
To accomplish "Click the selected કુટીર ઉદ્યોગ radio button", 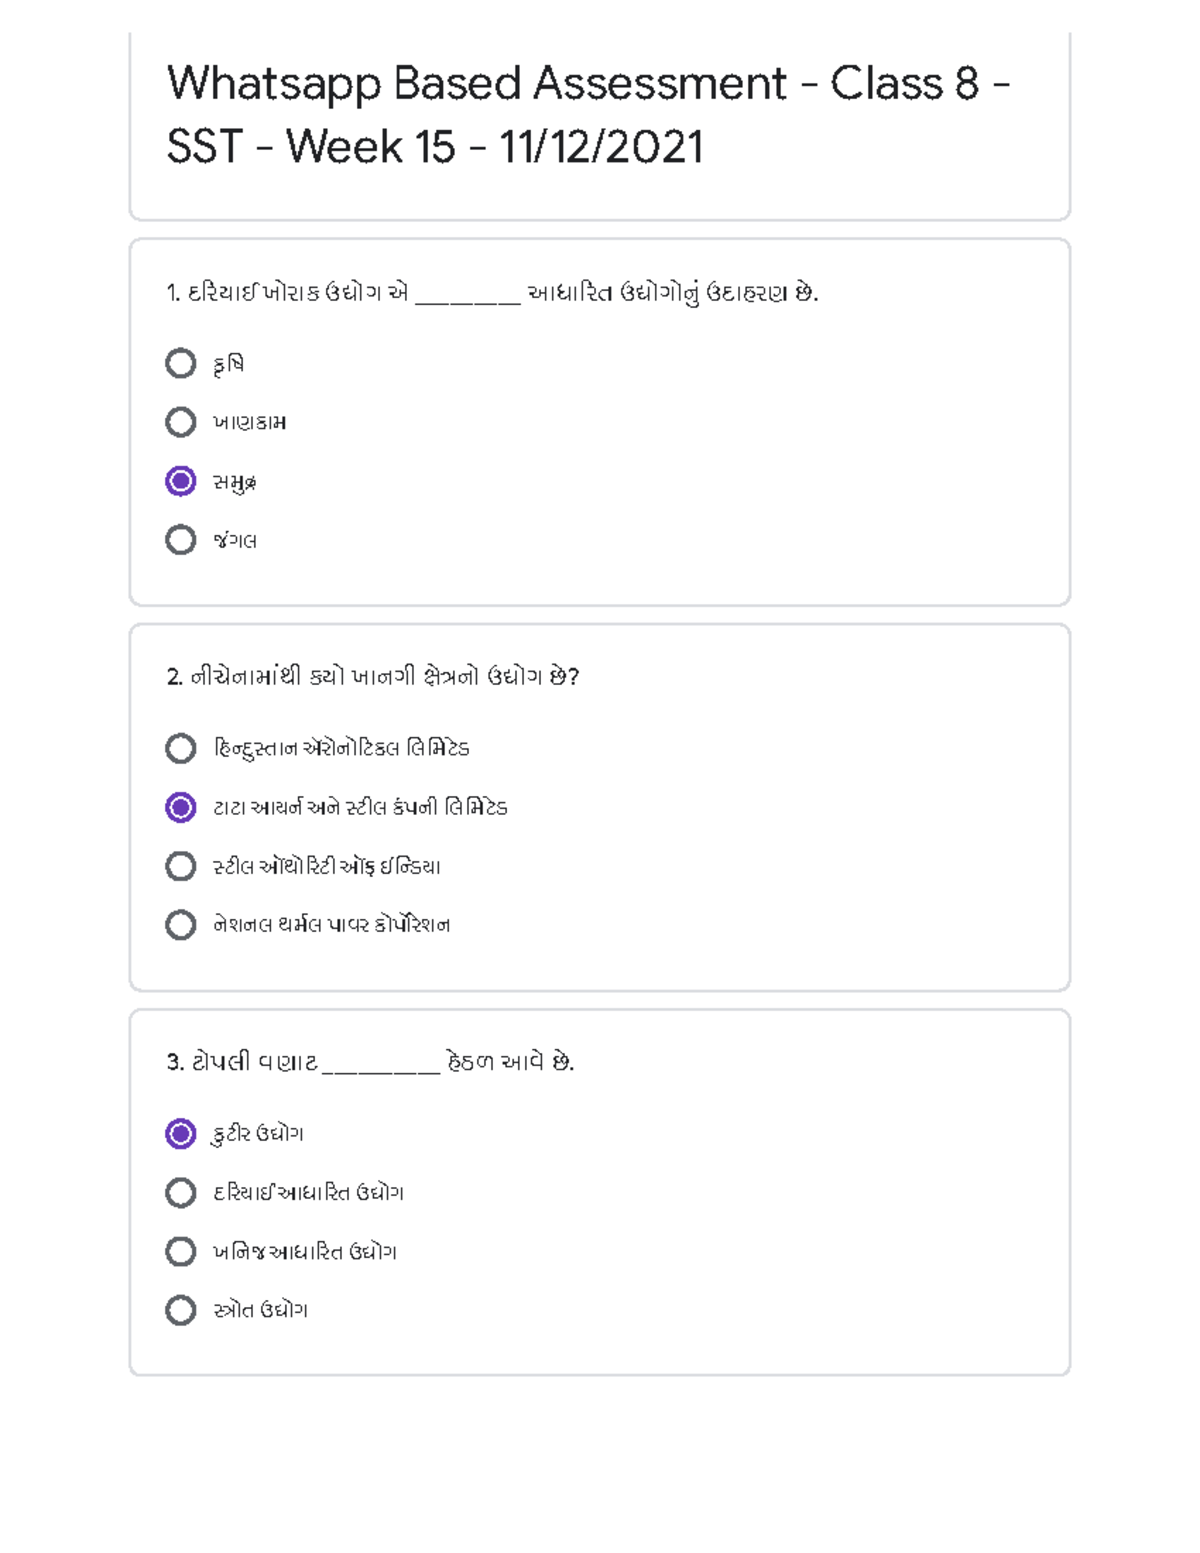I will point(180,1133).
